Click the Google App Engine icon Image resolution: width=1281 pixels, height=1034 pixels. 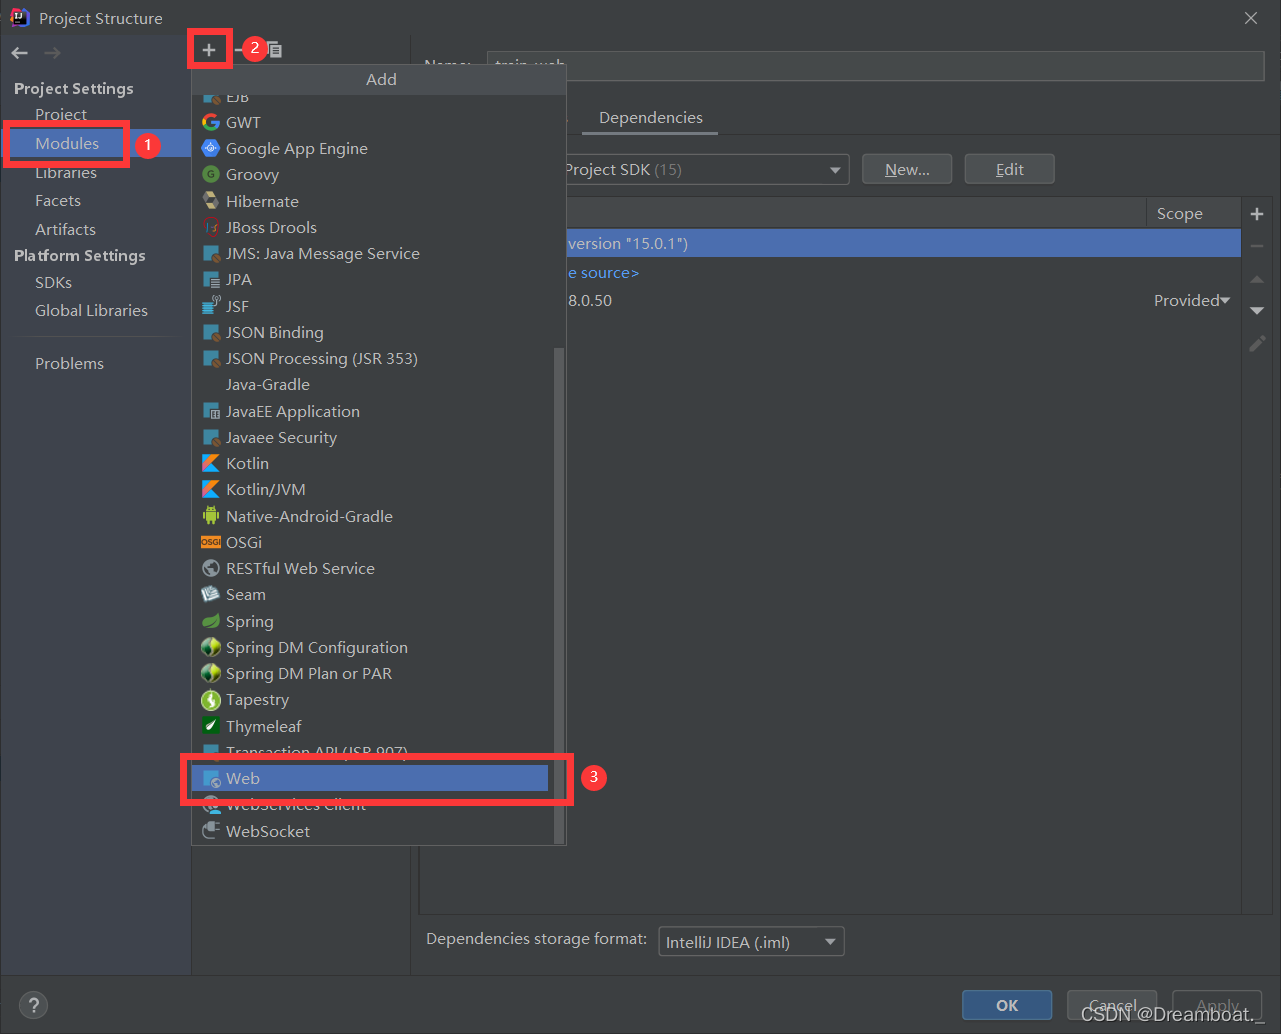[211, 148]
